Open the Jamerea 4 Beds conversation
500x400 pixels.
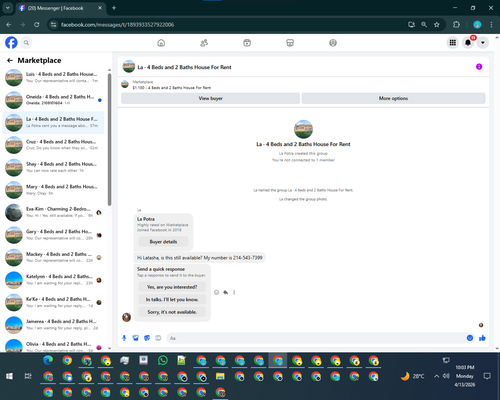[53, 325]
